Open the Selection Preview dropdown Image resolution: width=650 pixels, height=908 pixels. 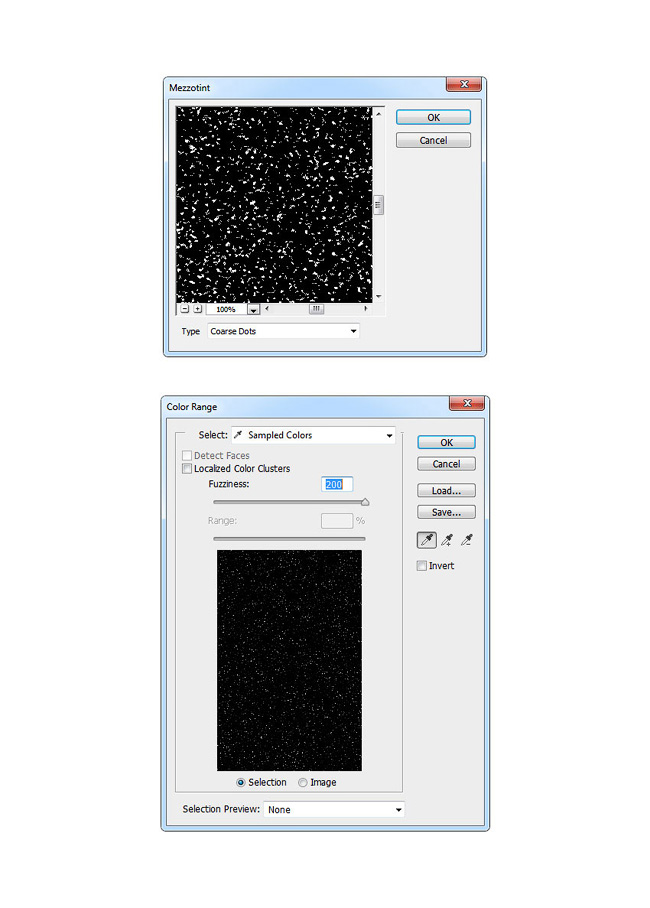point(334,810)
